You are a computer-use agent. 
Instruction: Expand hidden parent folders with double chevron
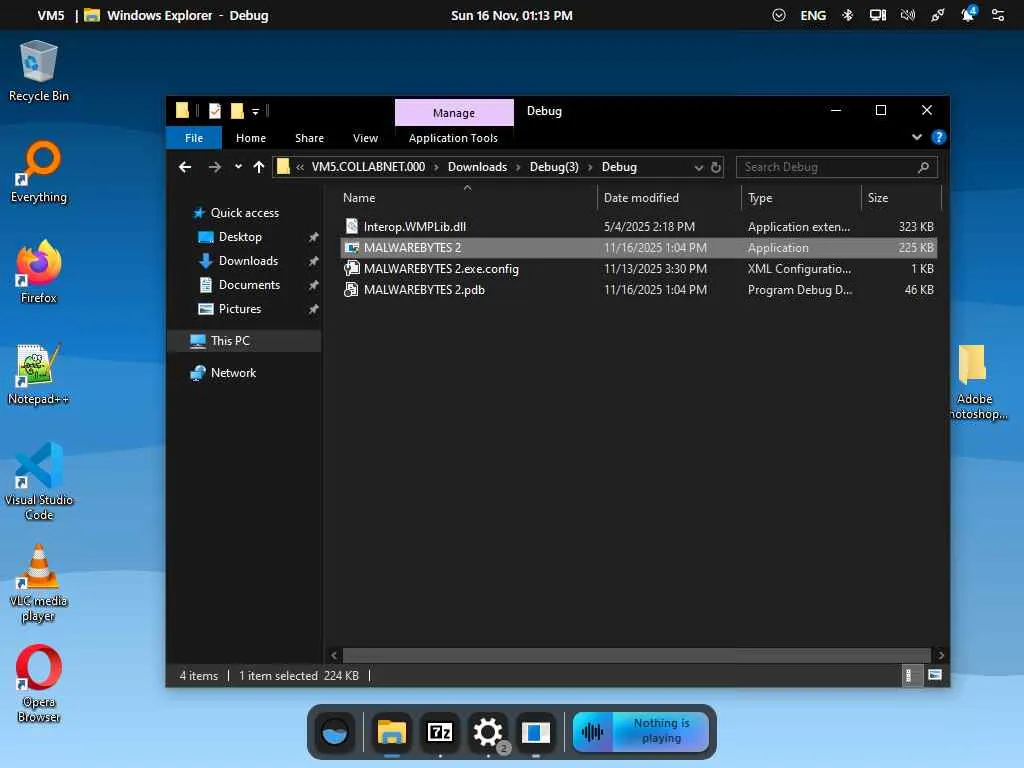point(300,167)
